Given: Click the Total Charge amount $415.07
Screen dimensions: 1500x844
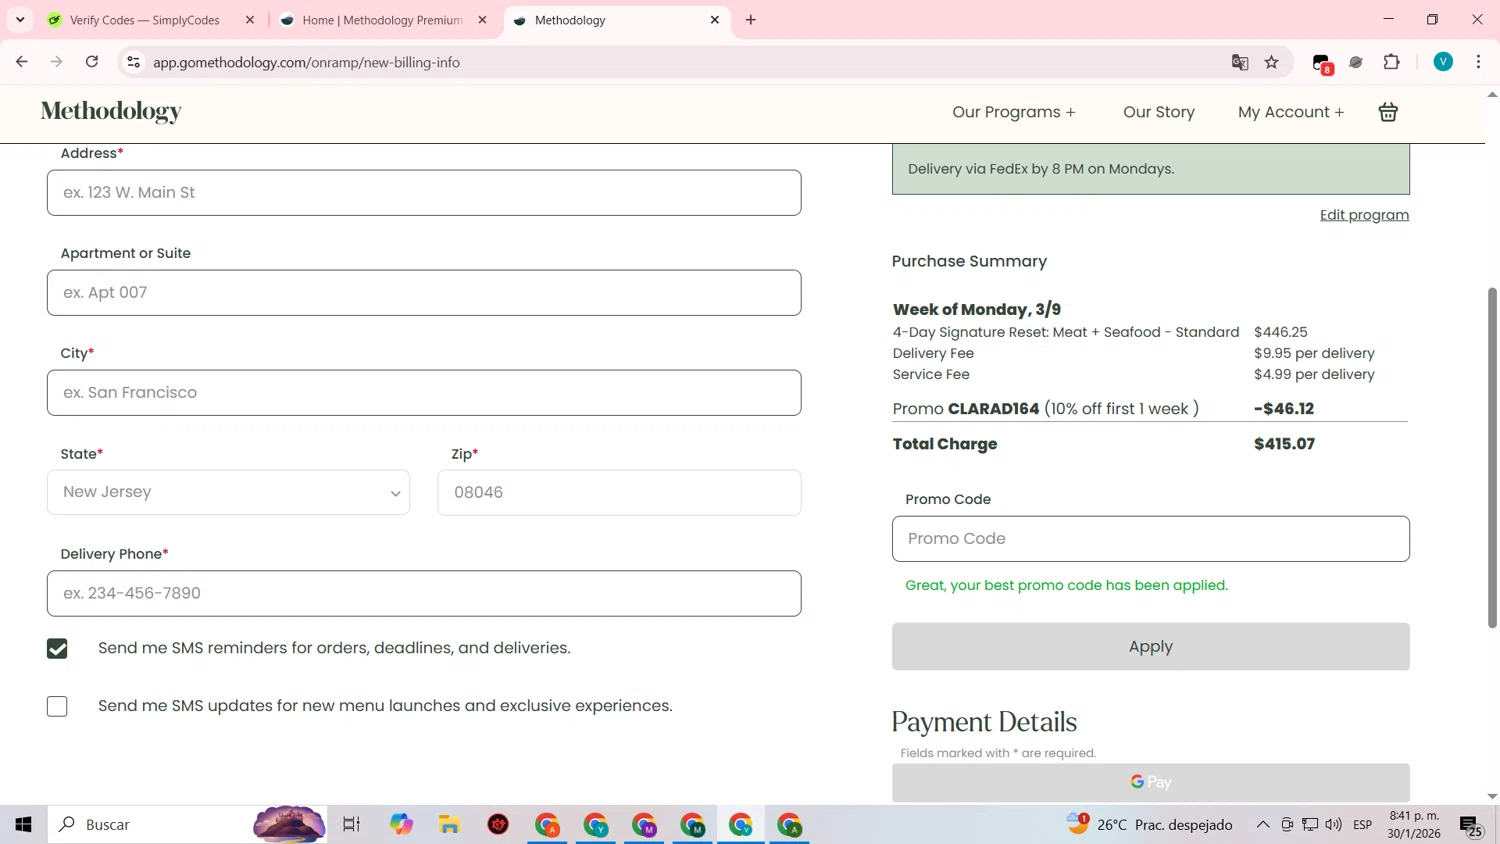Looking at the screenshot, I should 1284,444.
